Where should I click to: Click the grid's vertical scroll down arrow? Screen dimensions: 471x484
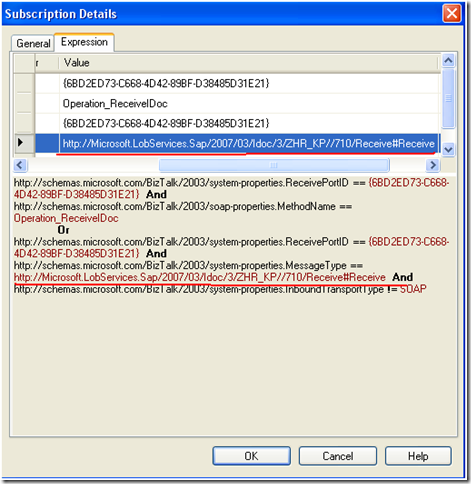tap(448, 149)
